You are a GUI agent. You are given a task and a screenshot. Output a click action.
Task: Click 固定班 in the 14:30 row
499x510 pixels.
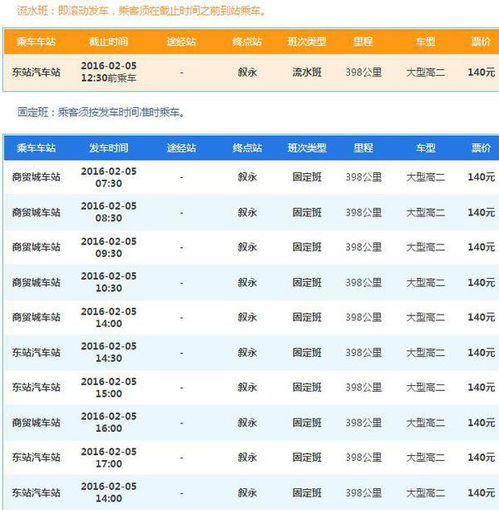point(307,353)
